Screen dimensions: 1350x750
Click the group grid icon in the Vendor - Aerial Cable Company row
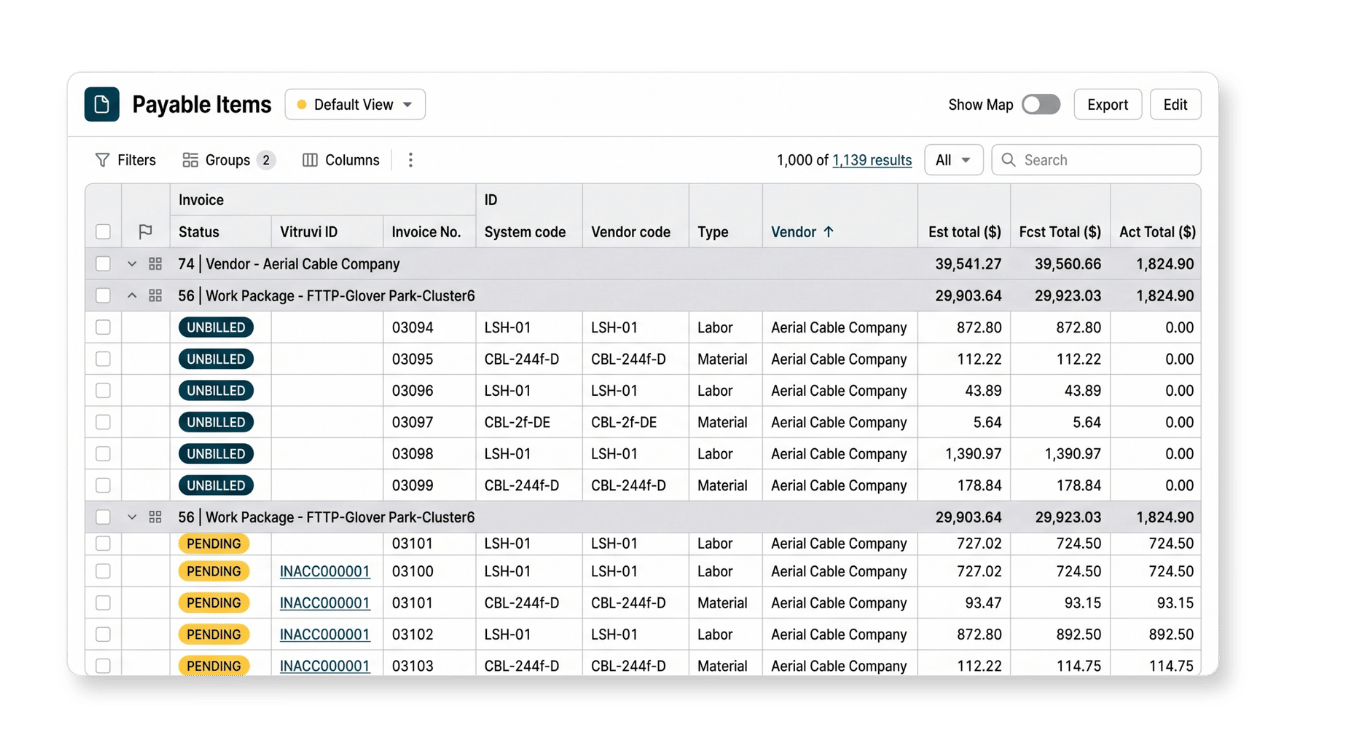pyautogui.click(x=155, y=264)
